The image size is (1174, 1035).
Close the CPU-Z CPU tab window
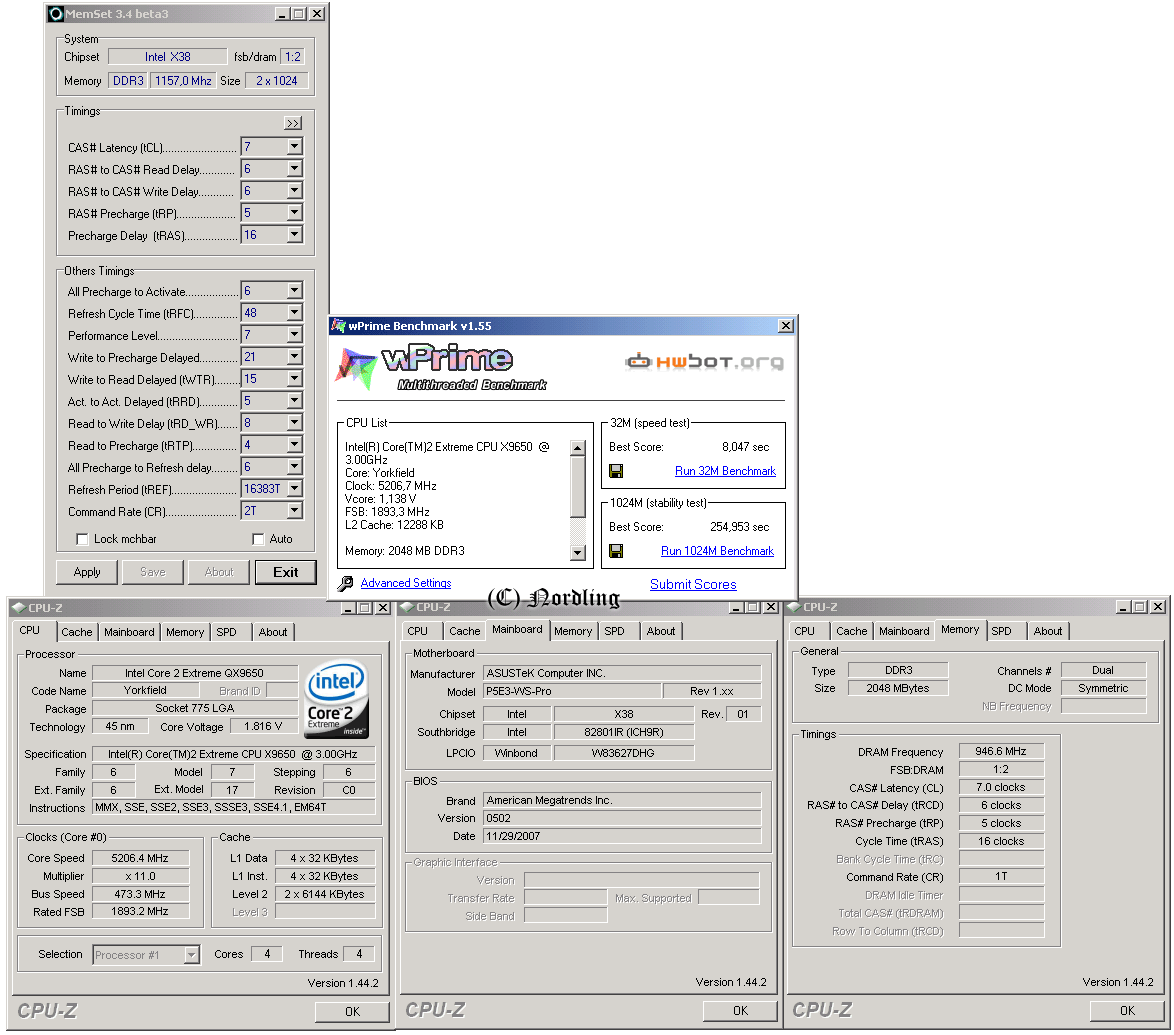pos(383,607)
